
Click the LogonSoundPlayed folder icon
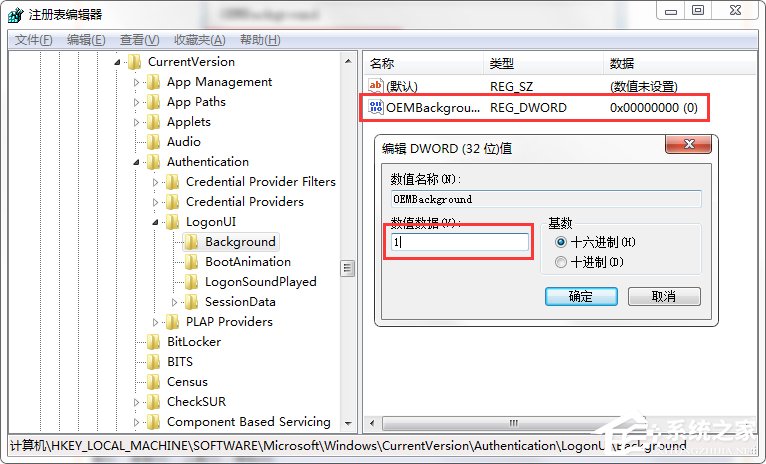tap(192, 282)
